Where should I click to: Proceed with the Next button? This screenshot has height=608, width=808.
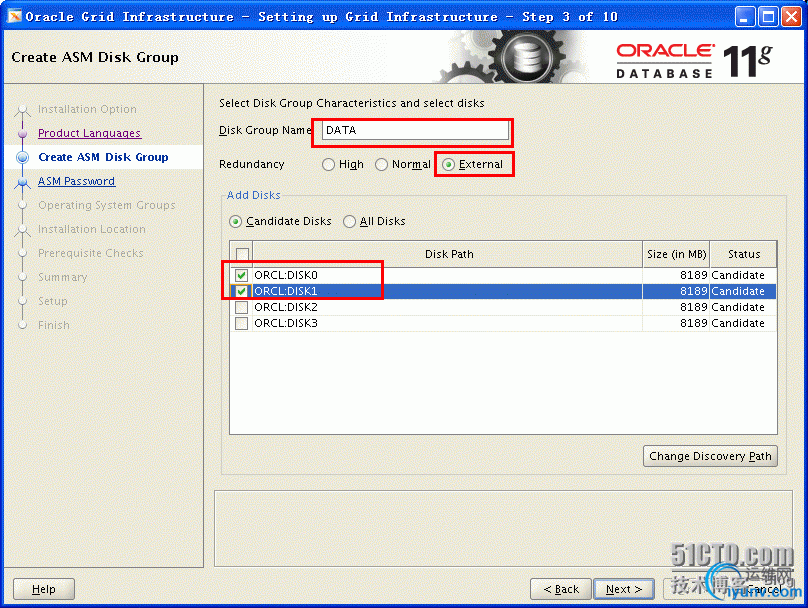[624, 589]
